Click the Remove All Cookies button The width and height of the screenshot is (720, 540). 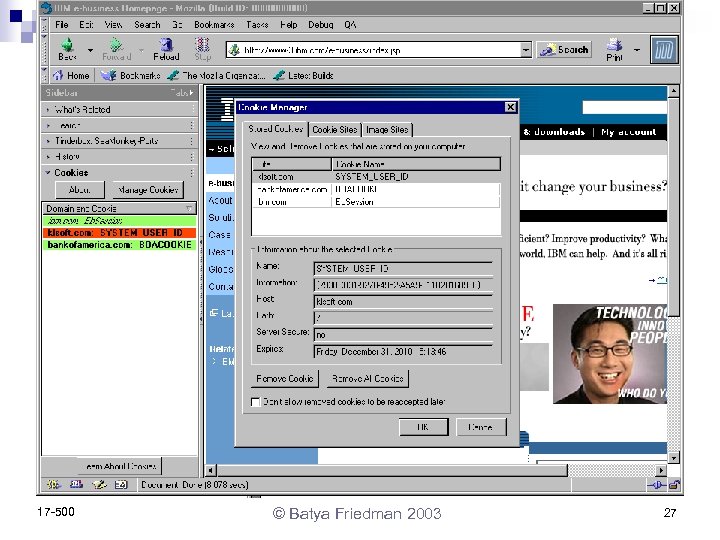367,378
